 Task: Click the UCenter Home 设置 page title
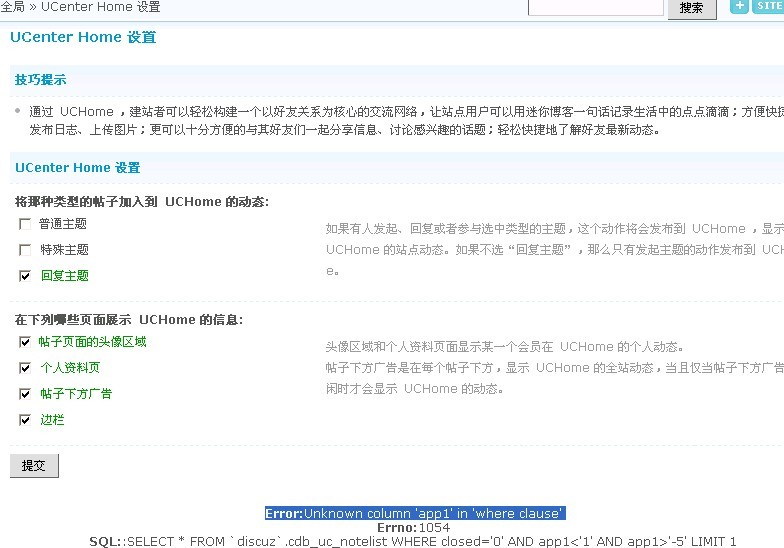(83, 37)
